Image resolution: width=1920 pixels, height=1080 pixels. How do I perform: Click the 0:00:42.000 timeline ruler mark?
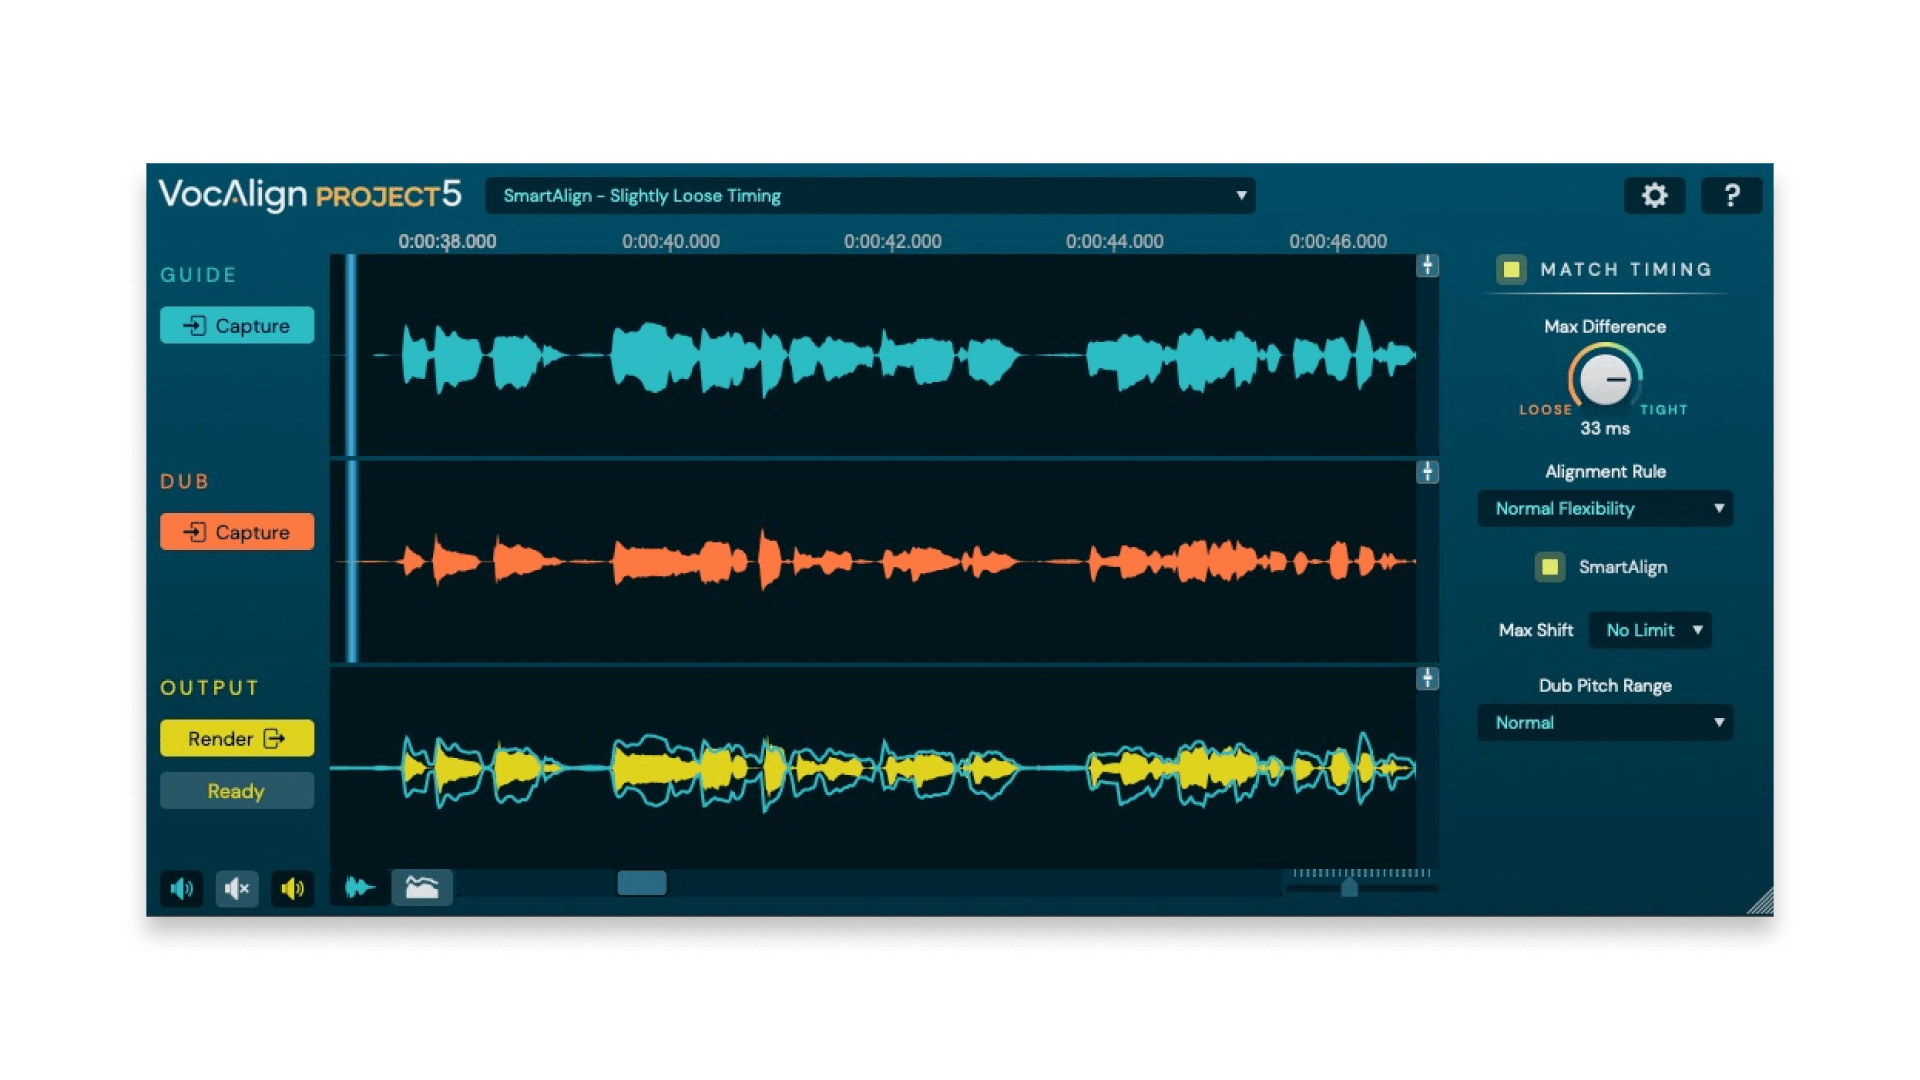point(892,241)
